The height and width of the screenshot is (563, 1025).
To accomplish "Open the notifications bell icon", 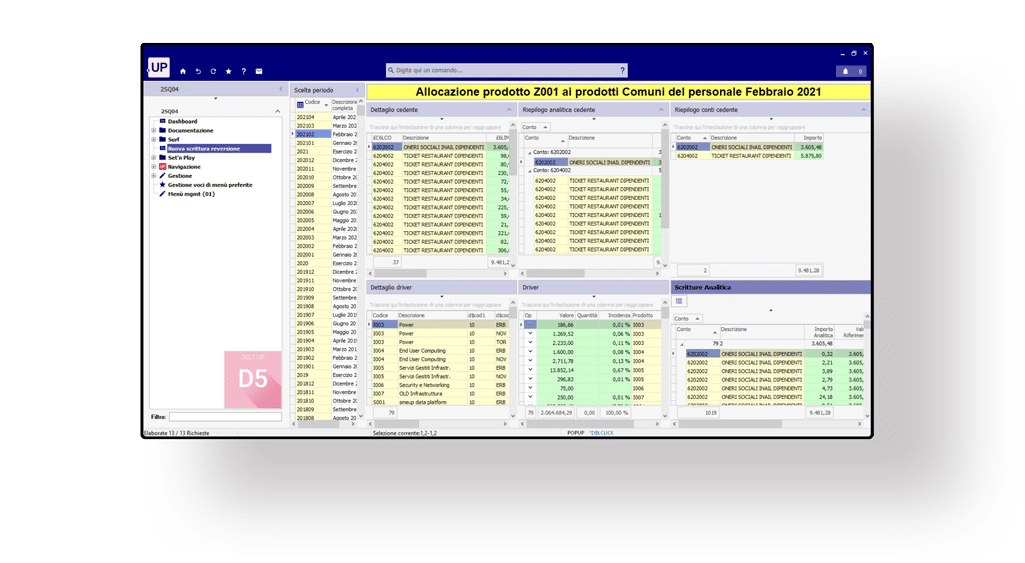I will click(x=846, y=72).
